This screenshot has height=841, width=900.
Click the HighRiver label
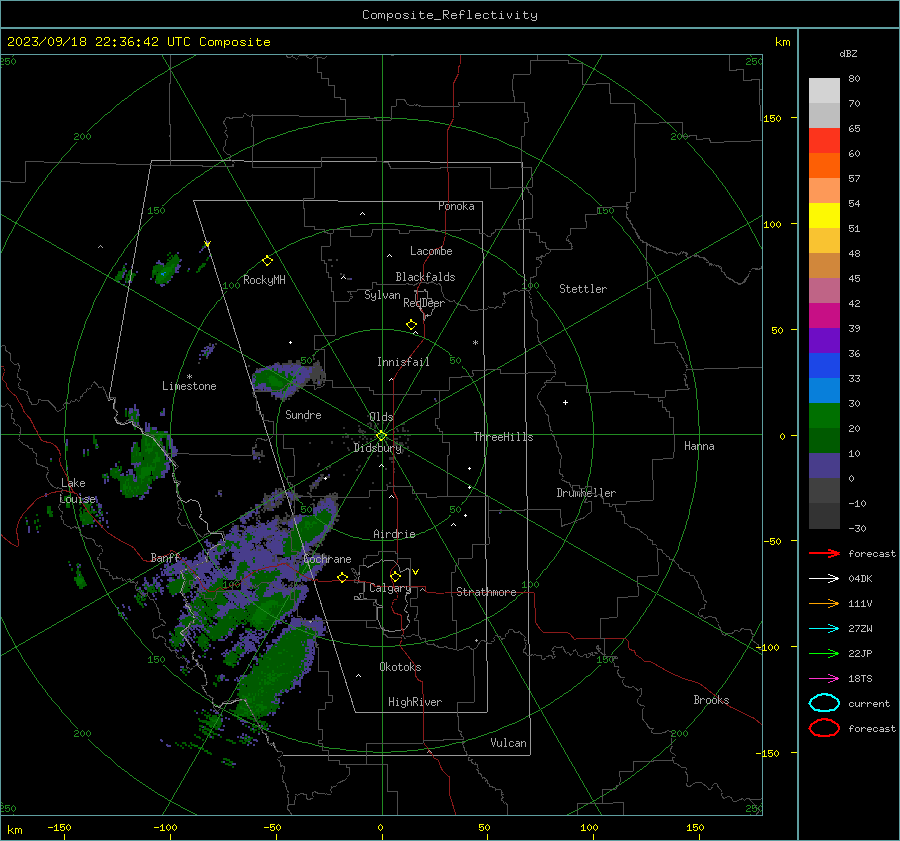(x=415, y=702)
